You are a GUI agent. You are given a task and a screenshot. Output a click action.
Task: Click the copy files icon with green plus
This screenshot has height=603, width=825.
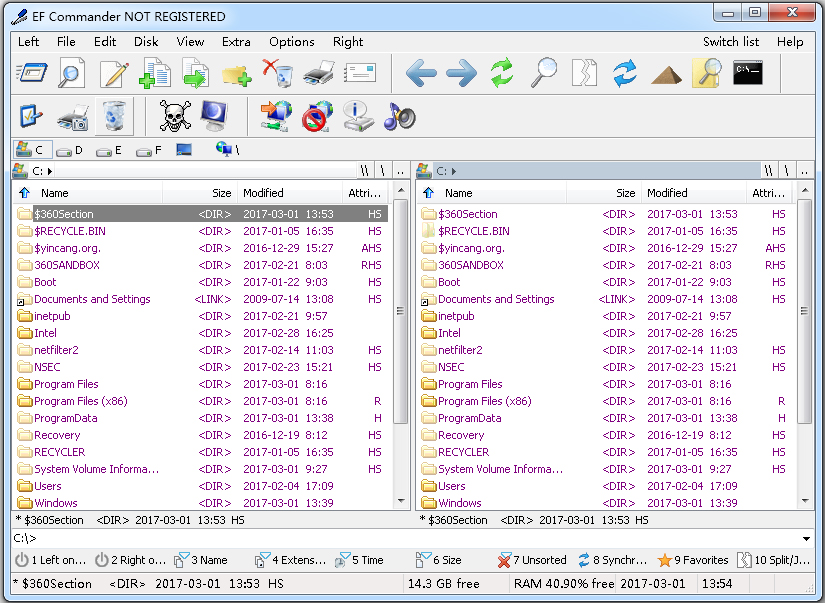(155, 73)
